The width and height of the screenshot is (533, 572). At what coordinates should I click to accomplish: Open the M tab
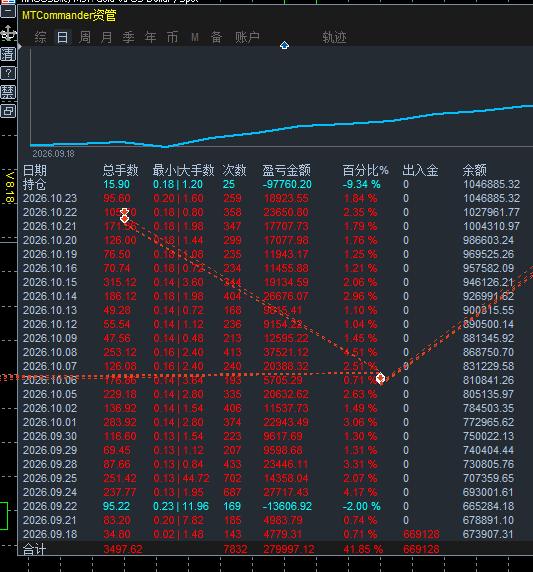point(195,37)
